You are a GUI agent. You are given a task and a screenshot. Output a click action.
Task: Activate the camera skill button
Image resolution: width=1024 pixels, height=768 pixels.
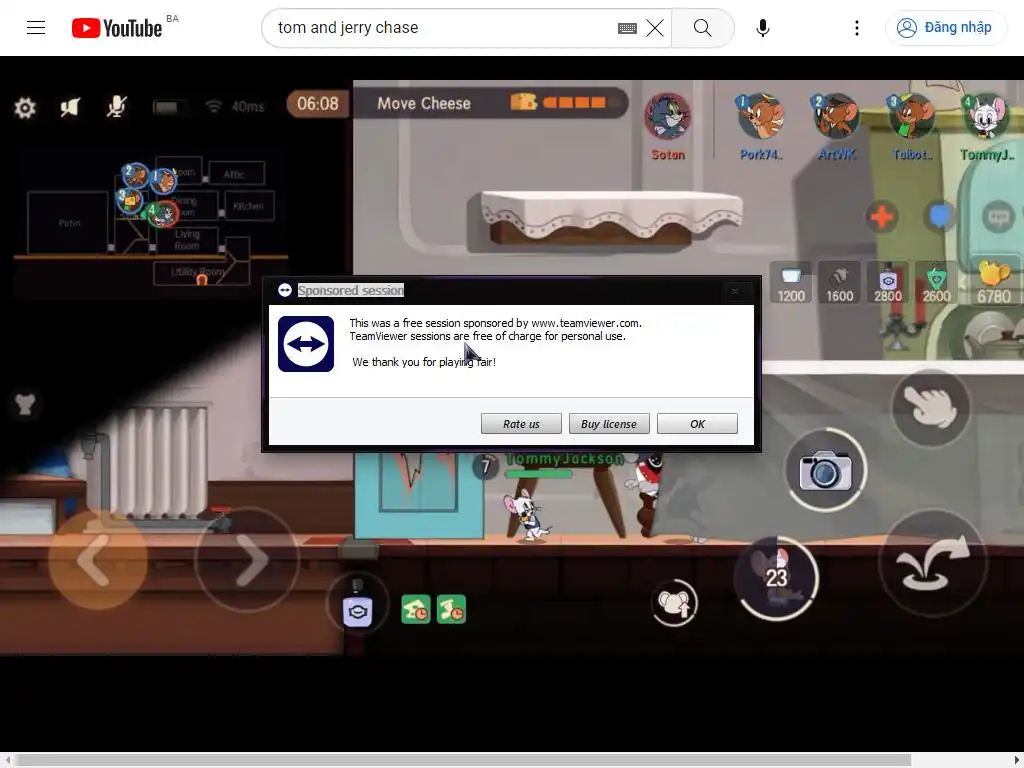click(825, 470)
